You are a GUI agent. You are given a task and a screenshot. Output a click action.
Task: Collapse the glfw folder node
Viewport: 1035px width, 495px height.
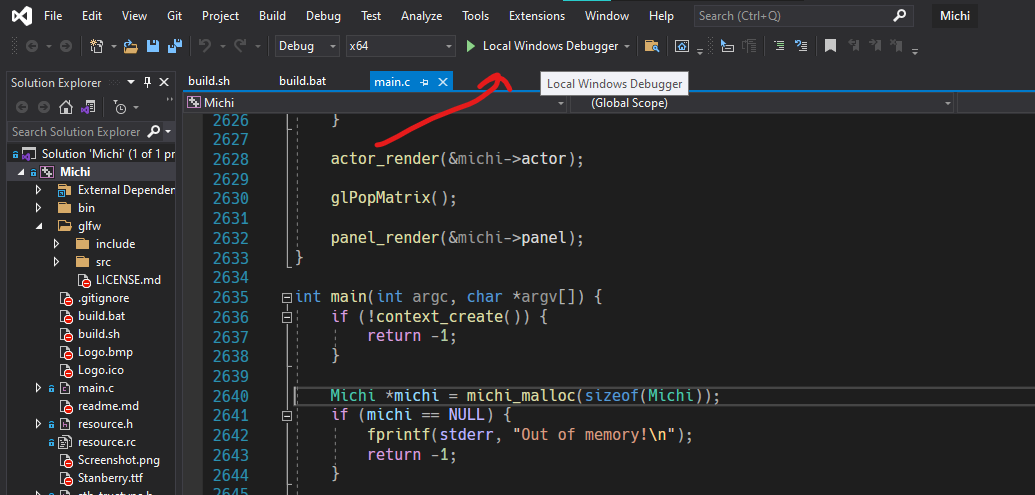point(38,226)
